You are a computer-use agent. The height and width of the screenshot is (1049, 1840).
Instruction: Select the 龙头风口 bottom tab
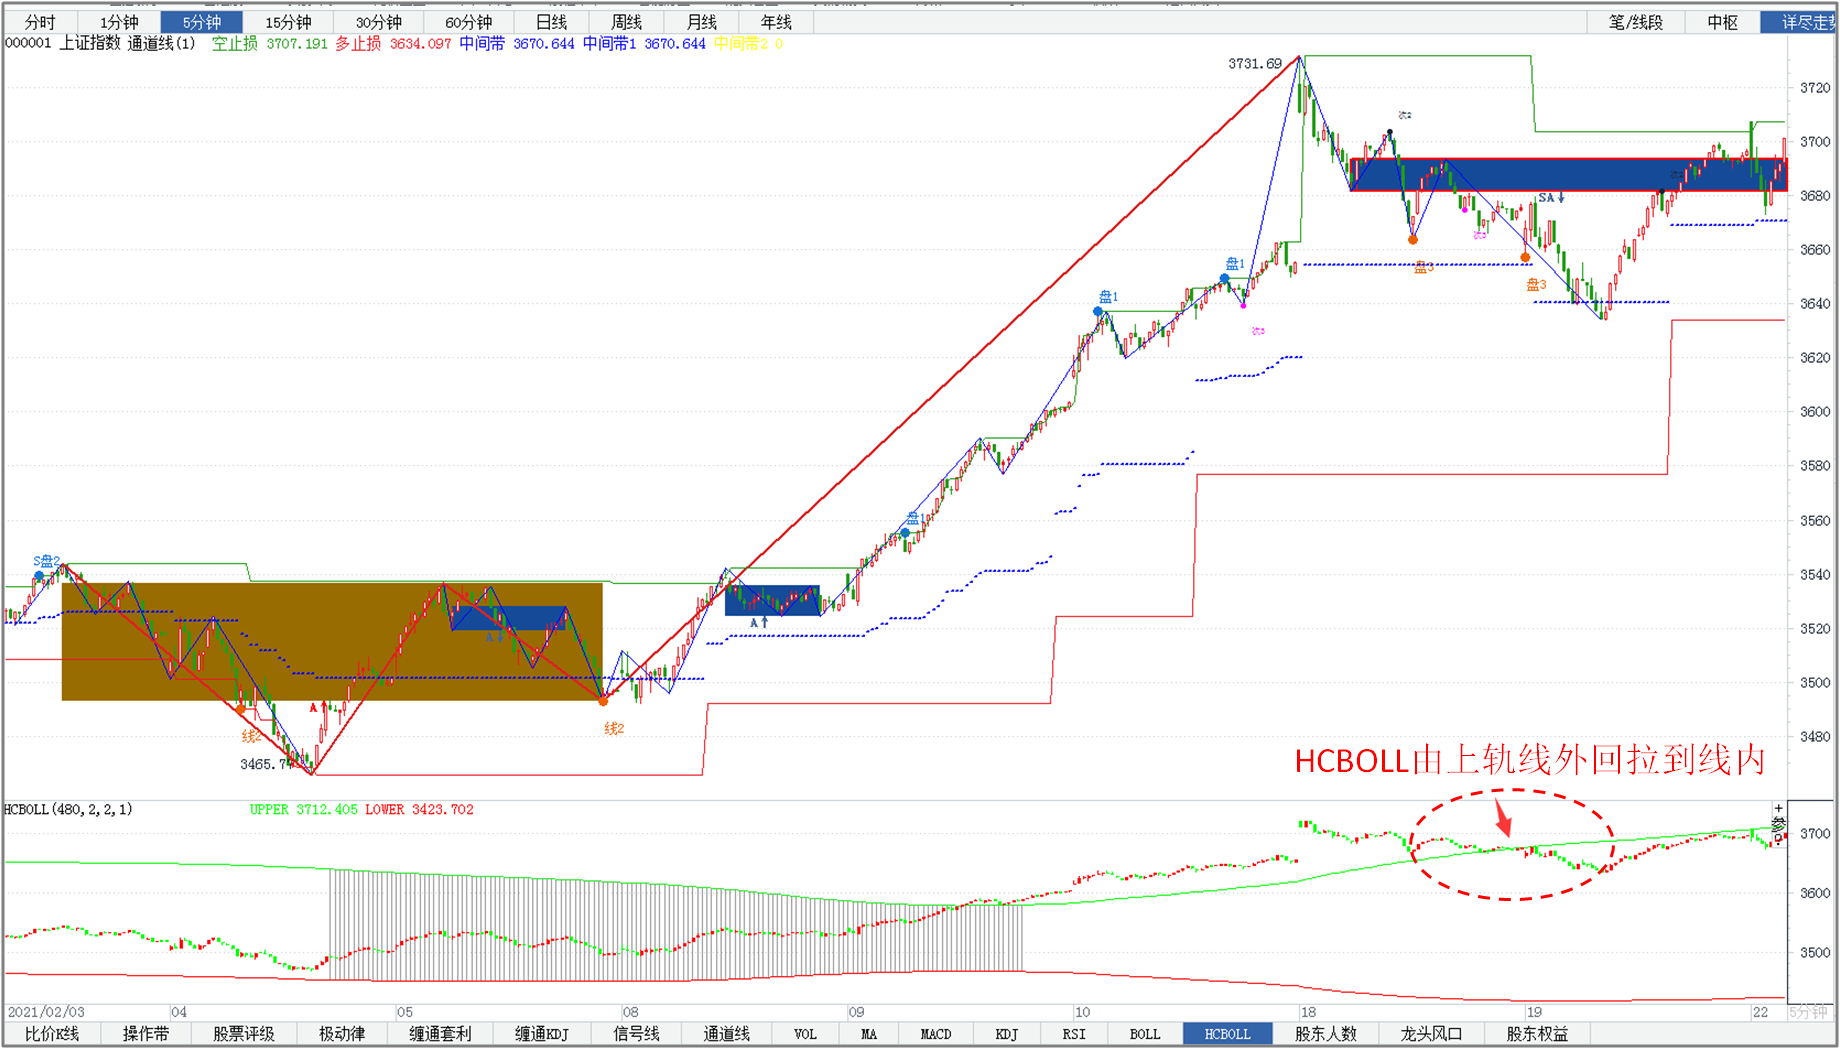pyautogui.click(x=1431, y=1034)
